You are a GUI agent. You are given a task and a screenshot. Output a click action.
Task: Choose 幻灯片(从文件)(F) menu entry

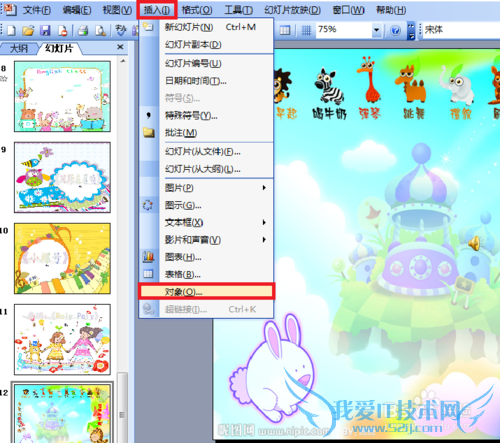(x=206, y=152)
